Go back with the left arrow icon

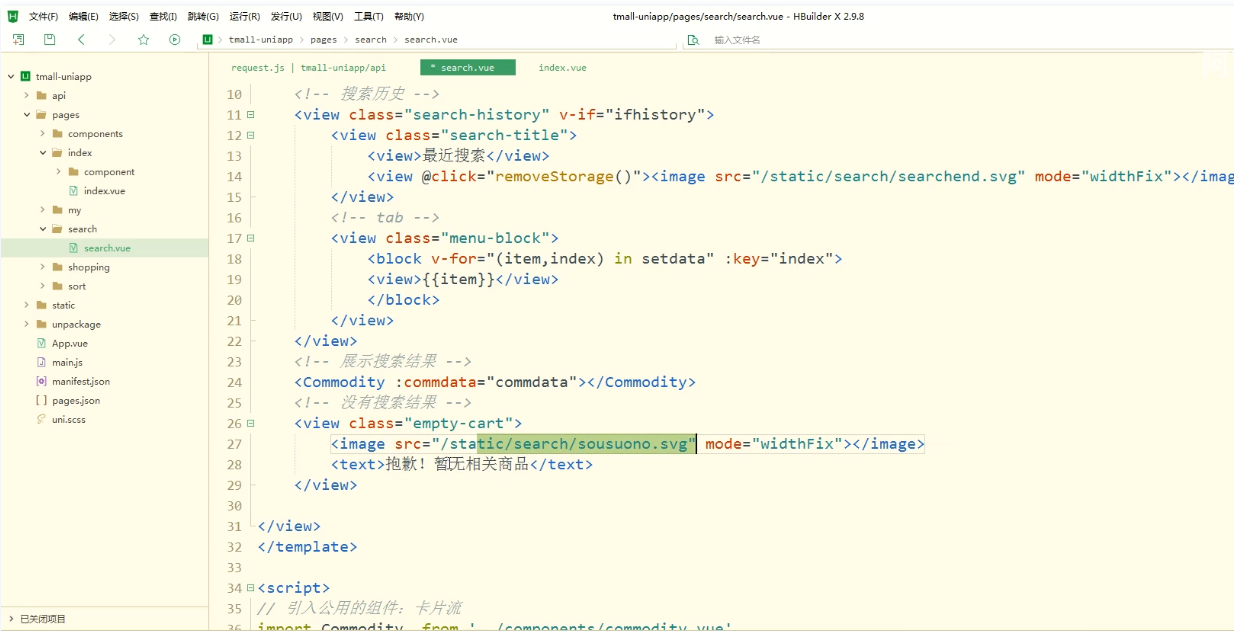81,39
